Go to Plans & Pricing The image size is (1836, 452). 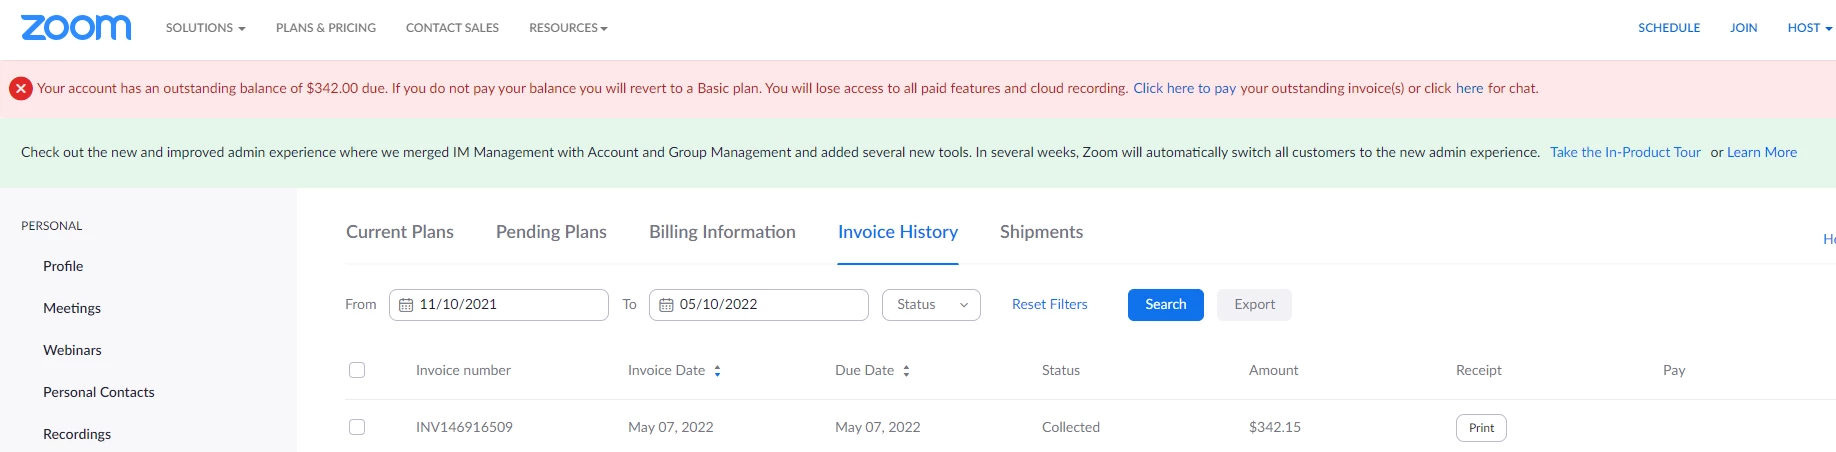tap(326, 28)
